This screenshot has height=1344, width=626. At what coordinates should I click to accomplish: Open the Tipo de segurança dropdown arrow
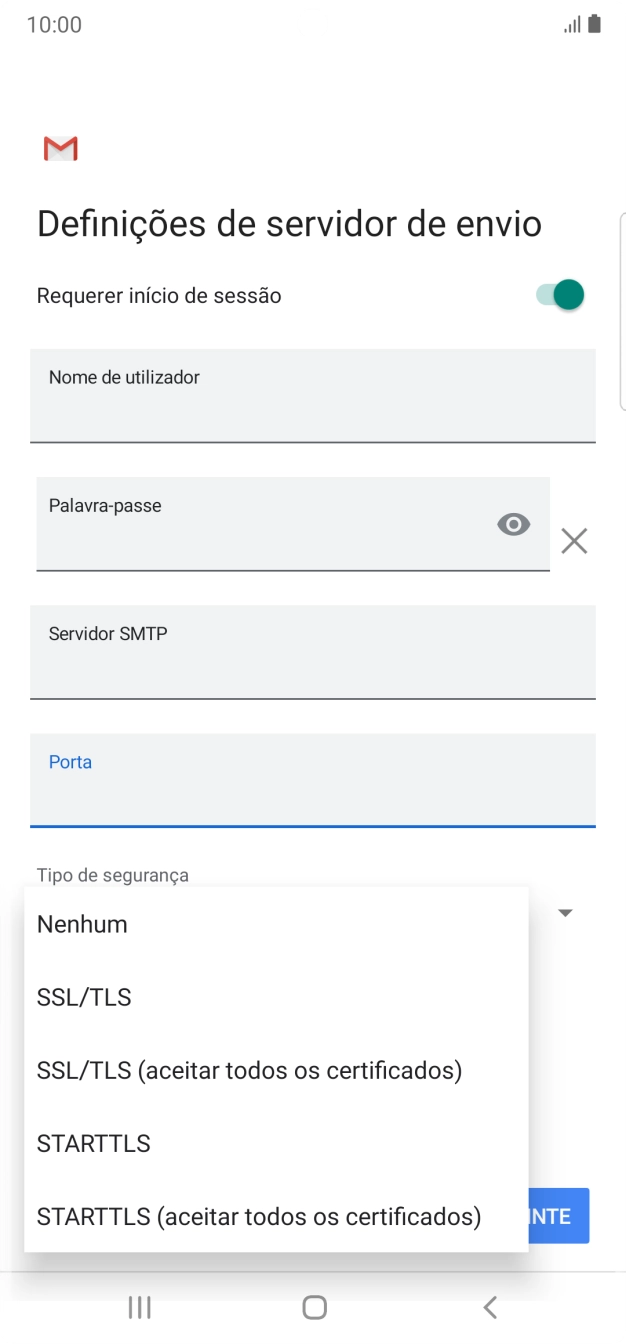point(565,912)
